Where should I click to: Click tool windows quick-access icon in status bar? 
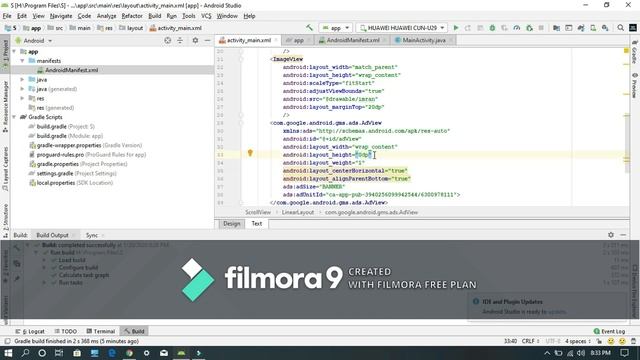[7, 341]
